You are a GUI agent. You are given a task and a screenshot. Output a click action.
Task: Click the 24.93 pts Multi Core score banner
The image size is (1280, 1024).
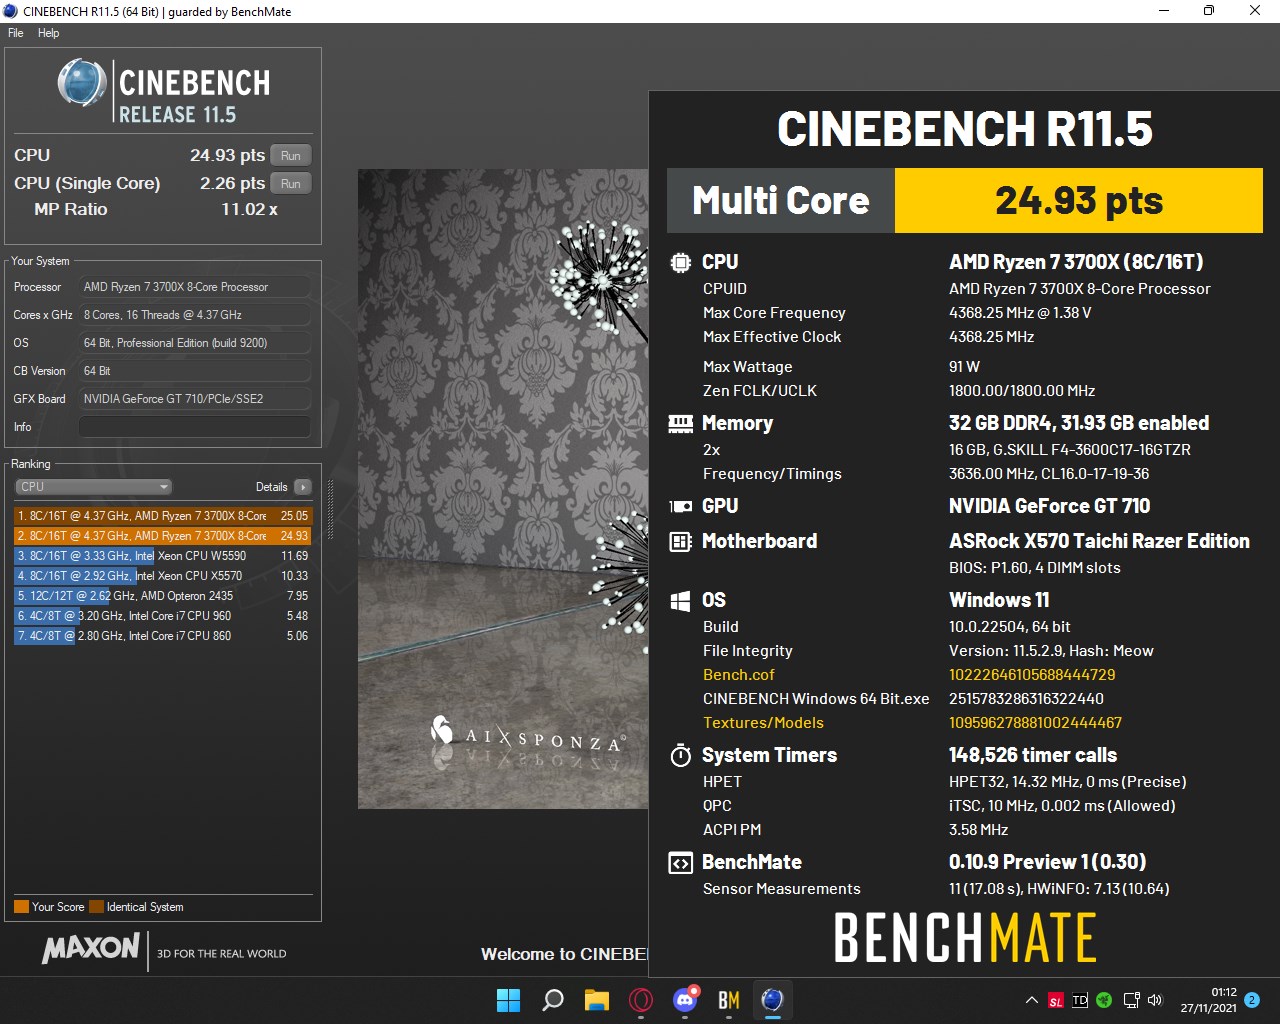1079,201
